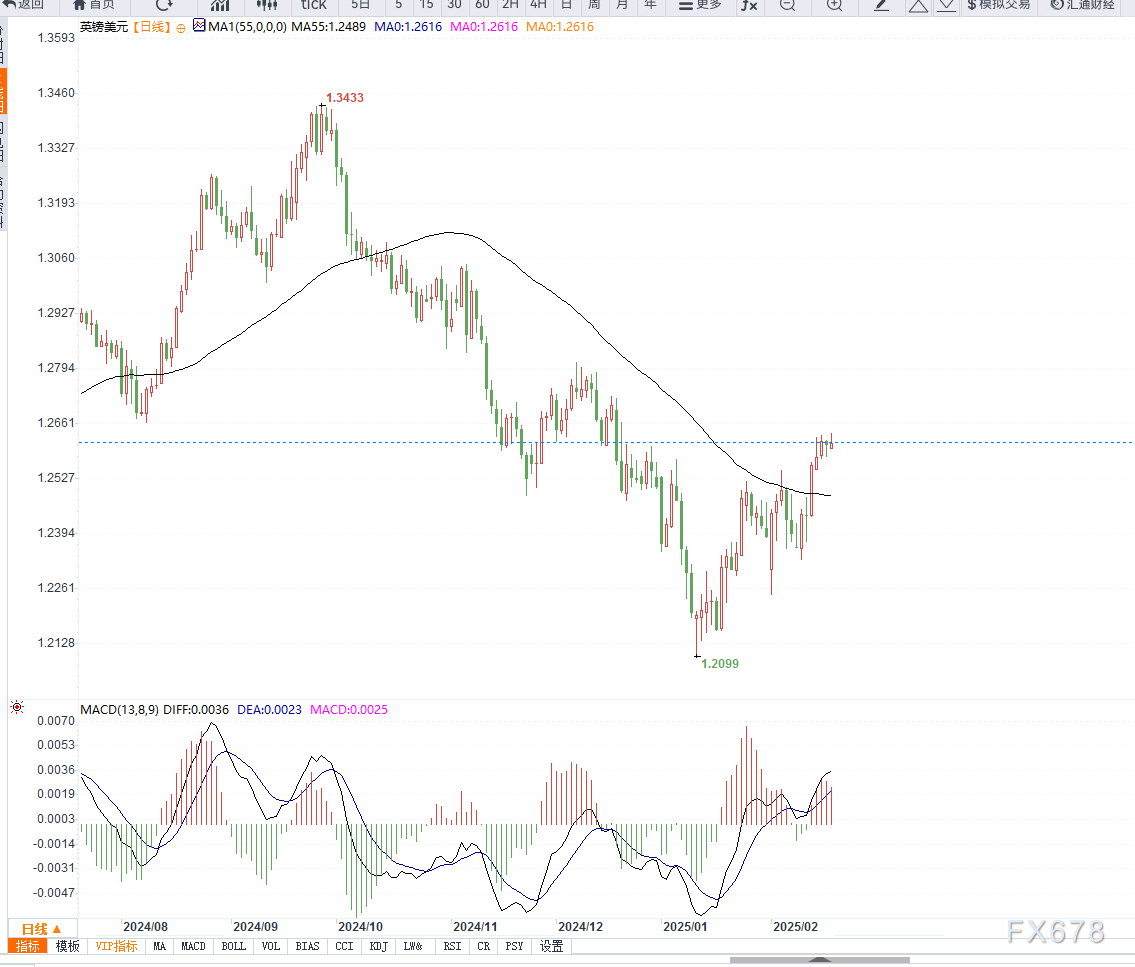Open the fx formula tool
1135x967 pixels.
pos(749,5)
